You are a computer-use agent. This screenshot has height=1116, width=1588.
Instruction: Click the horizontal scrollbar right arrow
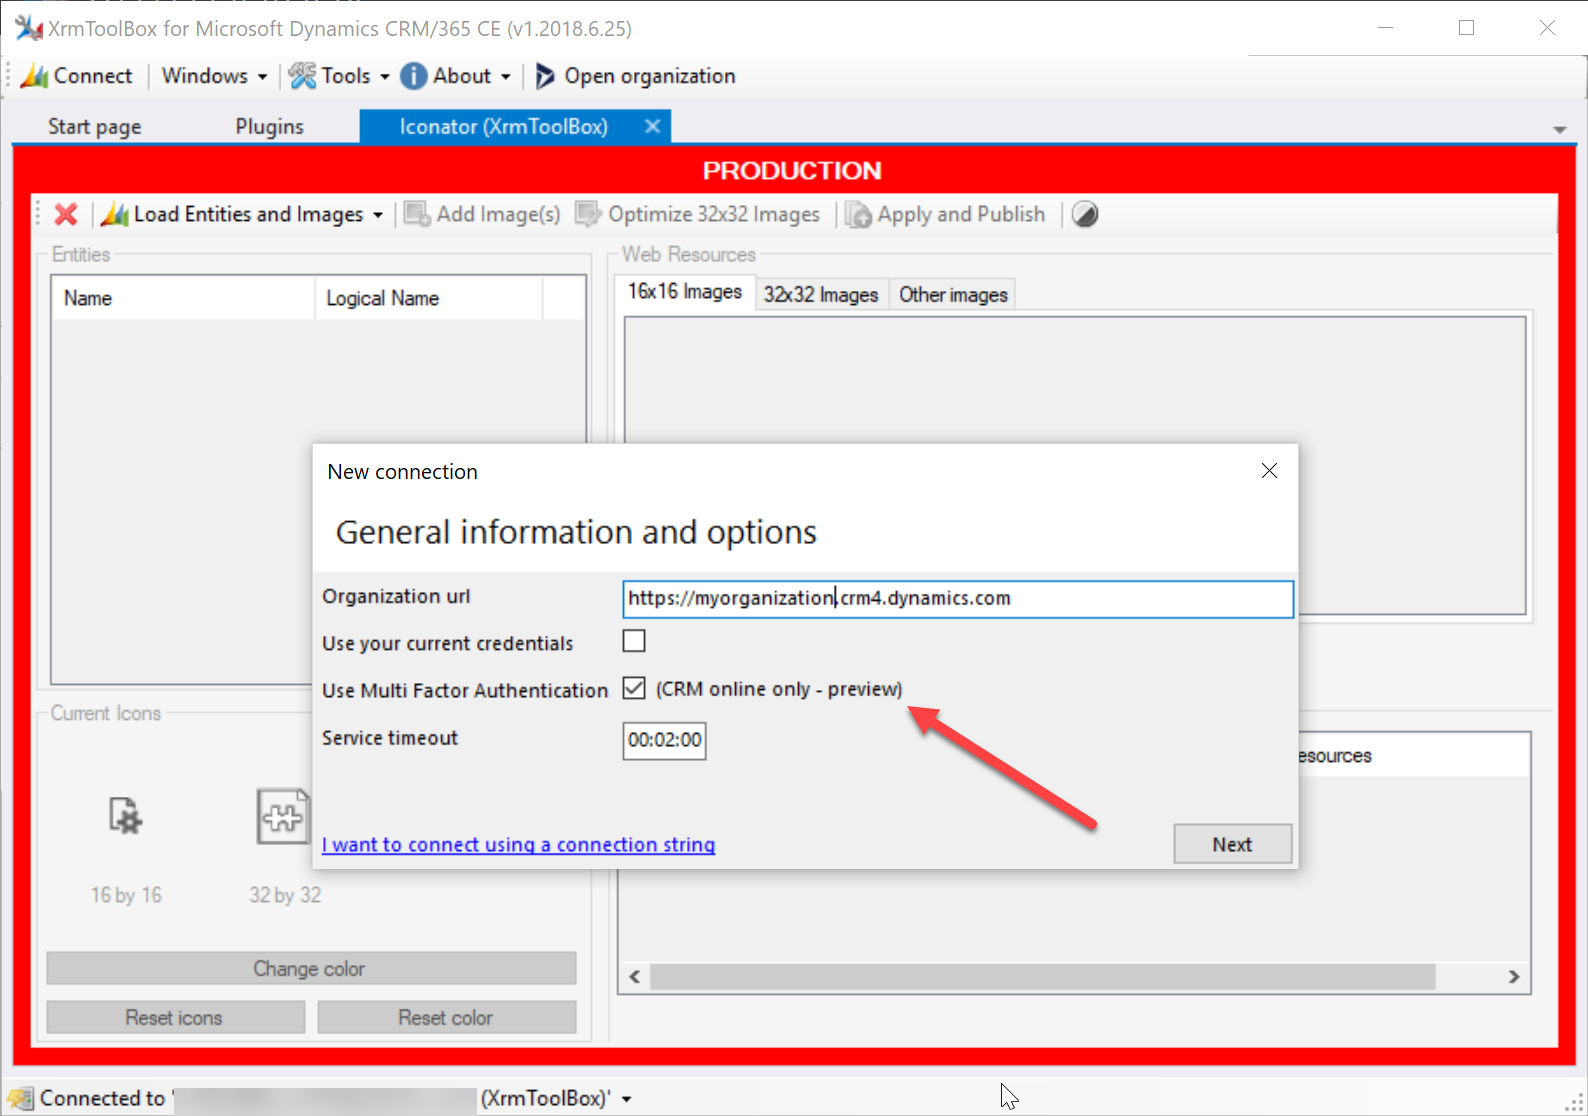[x=1514, y=976]
